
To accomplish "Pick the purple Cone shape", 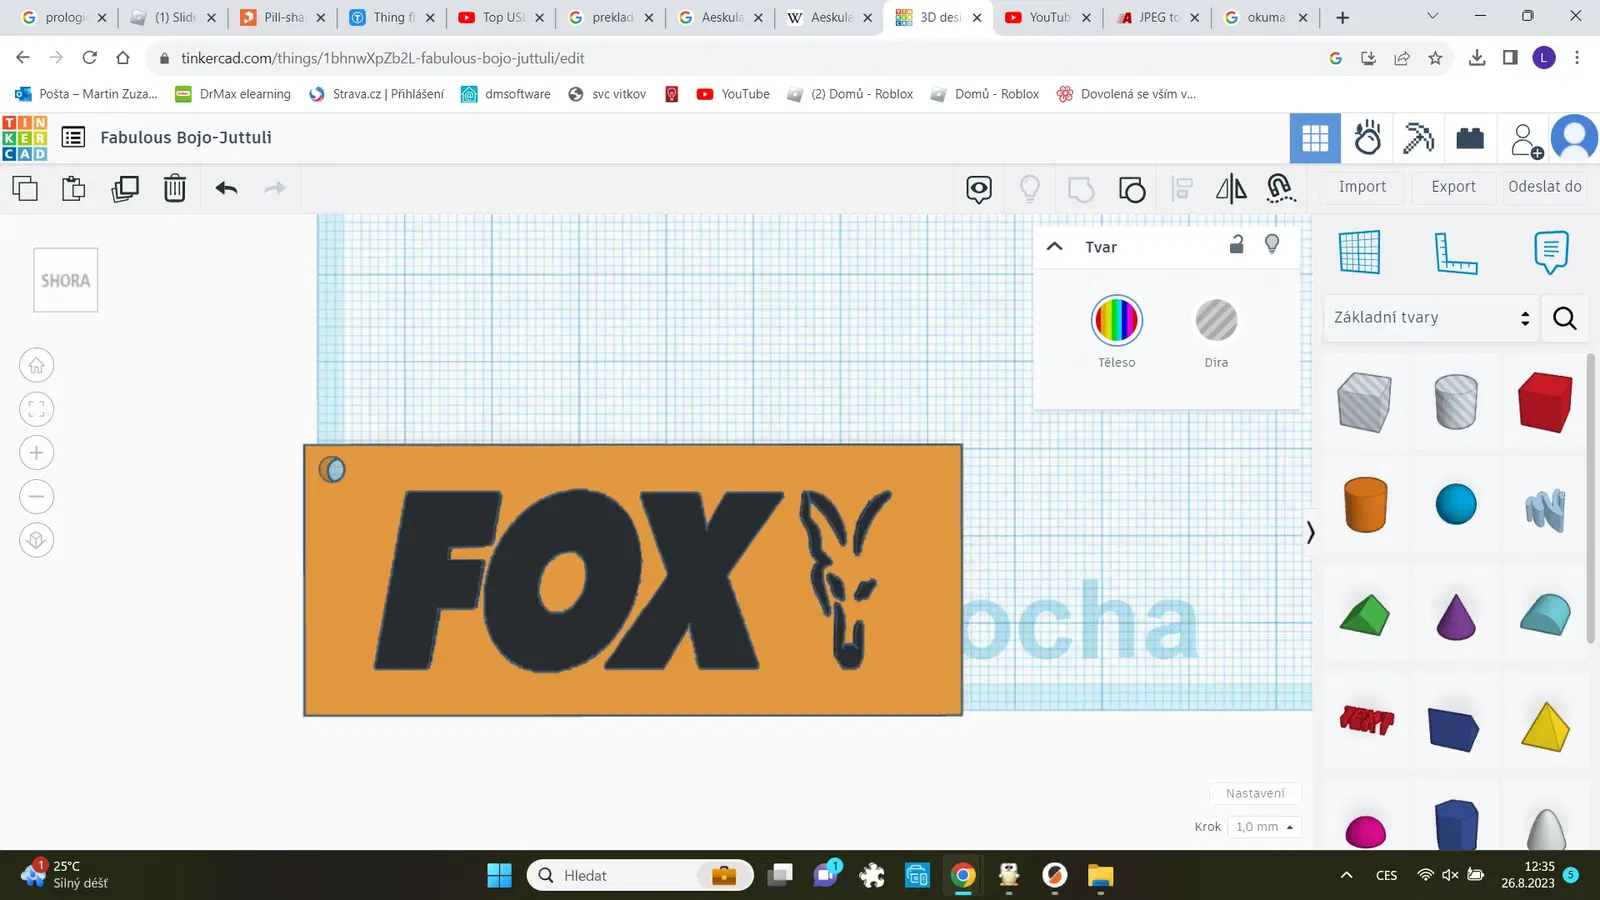I will point(1456,616).
